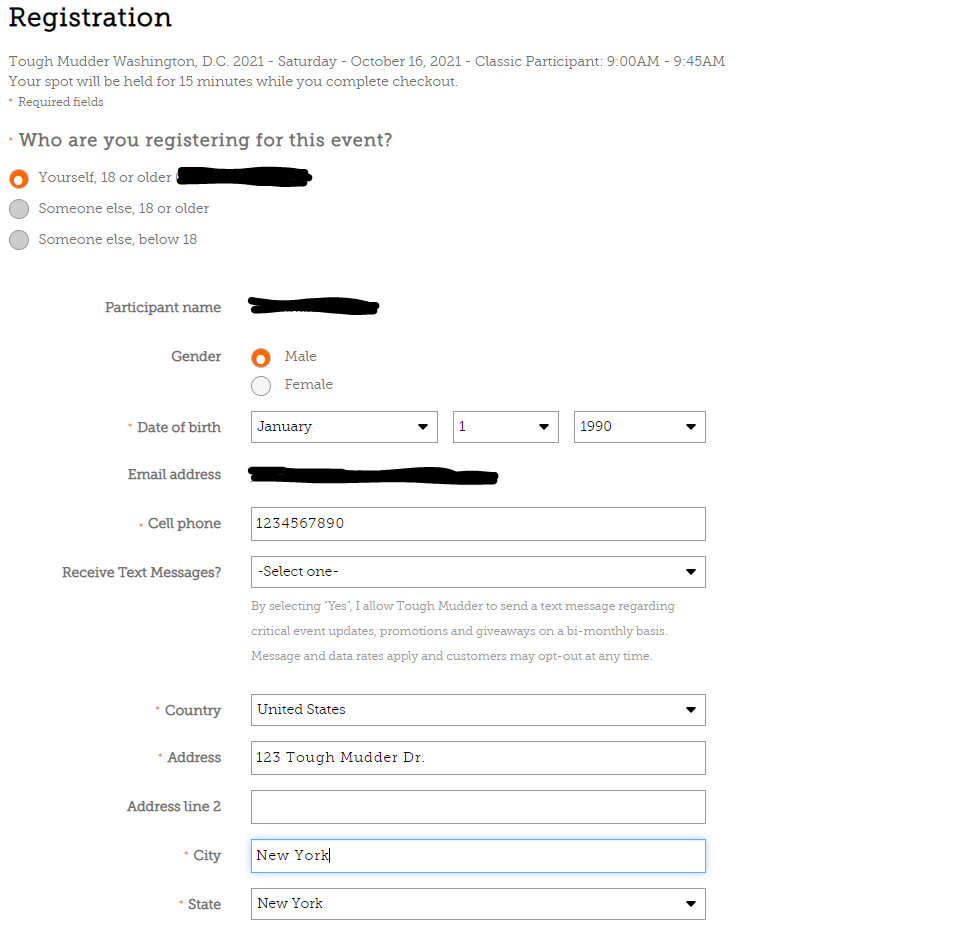
Task: Focus the Cell phone input field
Action: click(478, 524)
